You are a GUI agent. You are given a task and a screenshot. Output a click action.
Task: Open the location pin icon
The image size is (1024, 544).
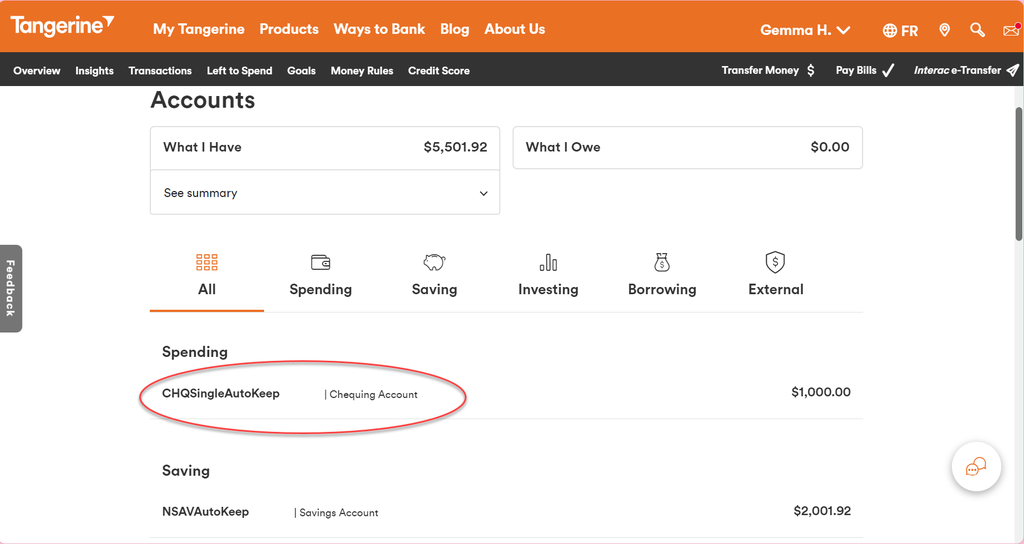click(x=944, y=30)
